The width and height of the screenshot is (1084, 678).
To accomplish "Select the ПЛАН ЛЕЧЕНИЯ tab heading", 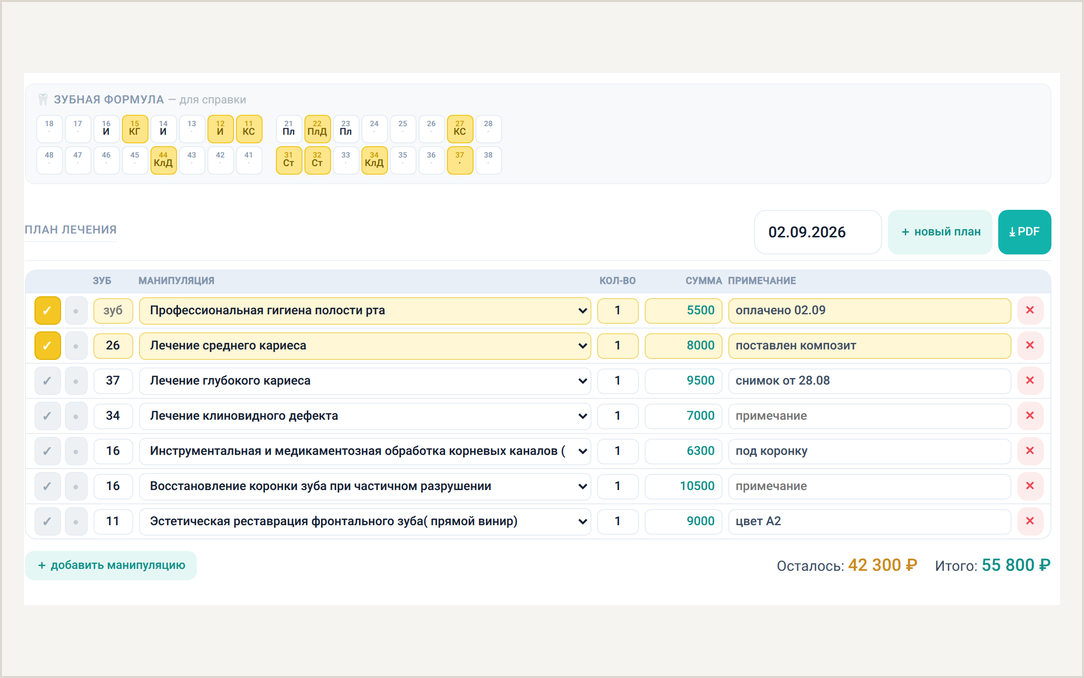I will (71, 230).
